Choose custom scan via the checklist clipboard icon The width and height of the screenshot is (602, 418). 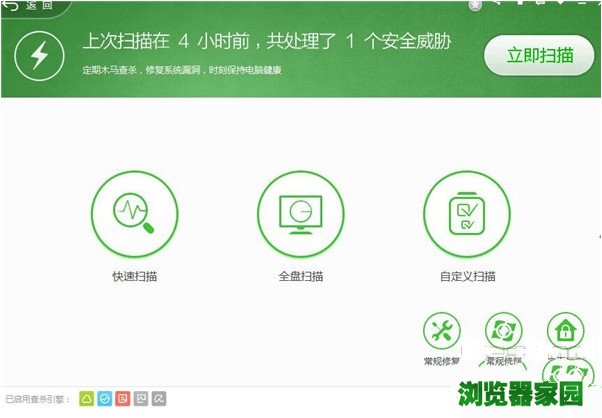(x=467, y=214)
